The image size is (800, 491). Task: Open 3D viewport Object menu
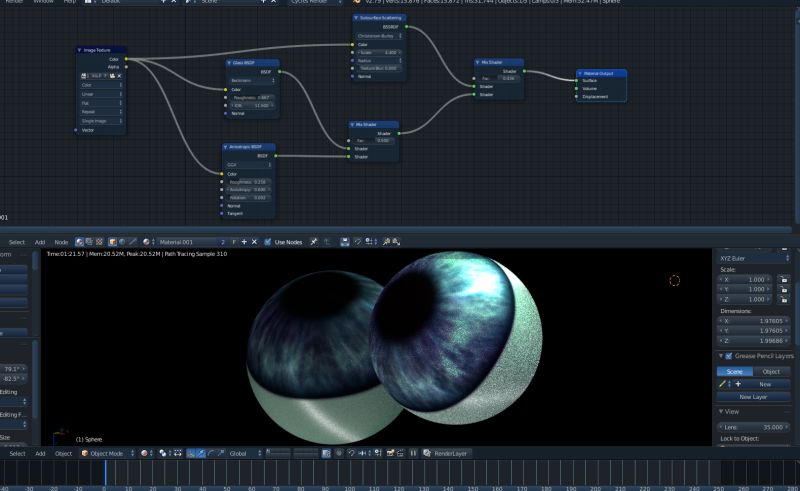pyautogui.click(x=63, y=453)
